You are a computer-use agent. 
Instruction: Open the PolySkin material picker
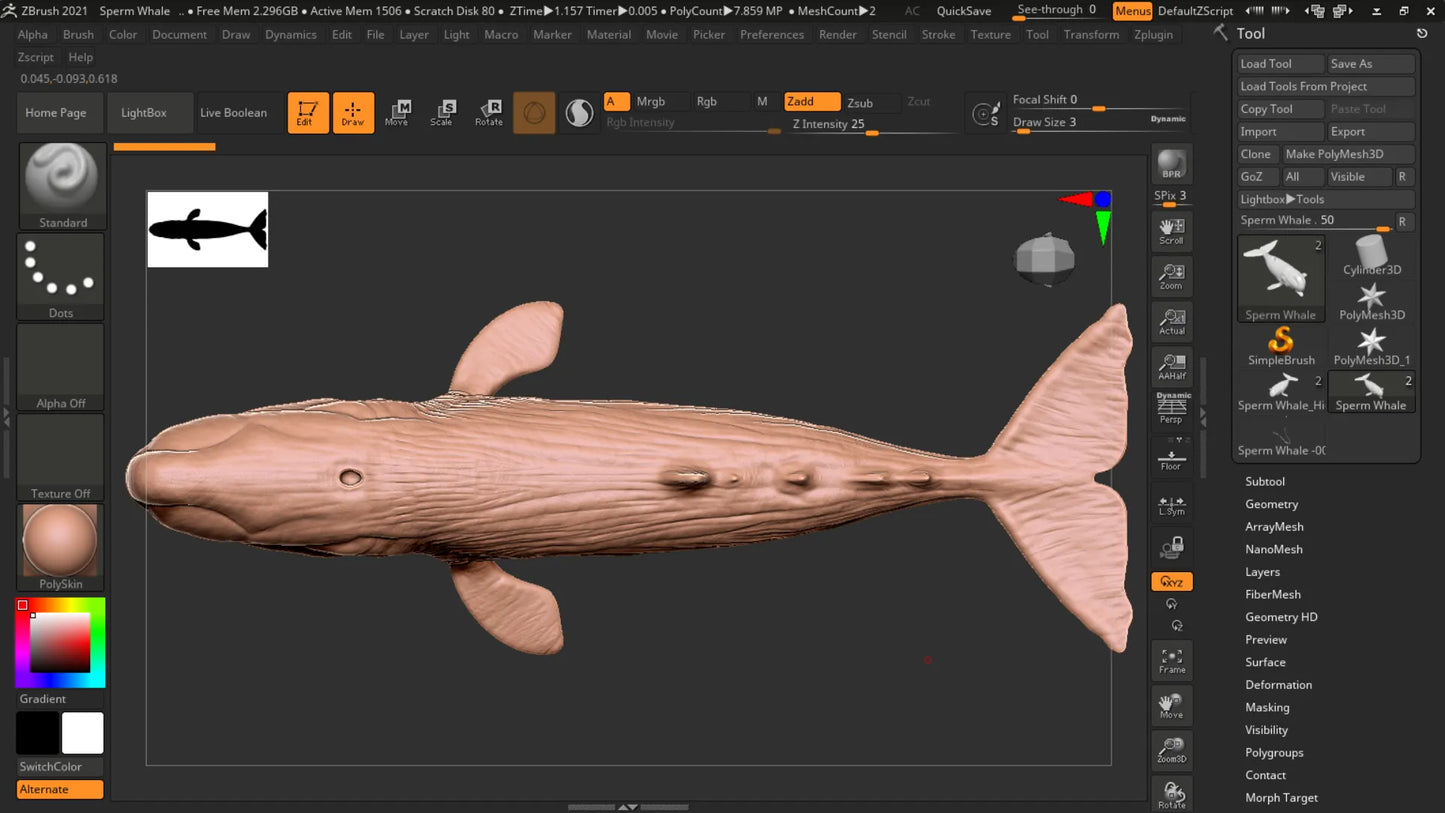(x=61, y=547)
